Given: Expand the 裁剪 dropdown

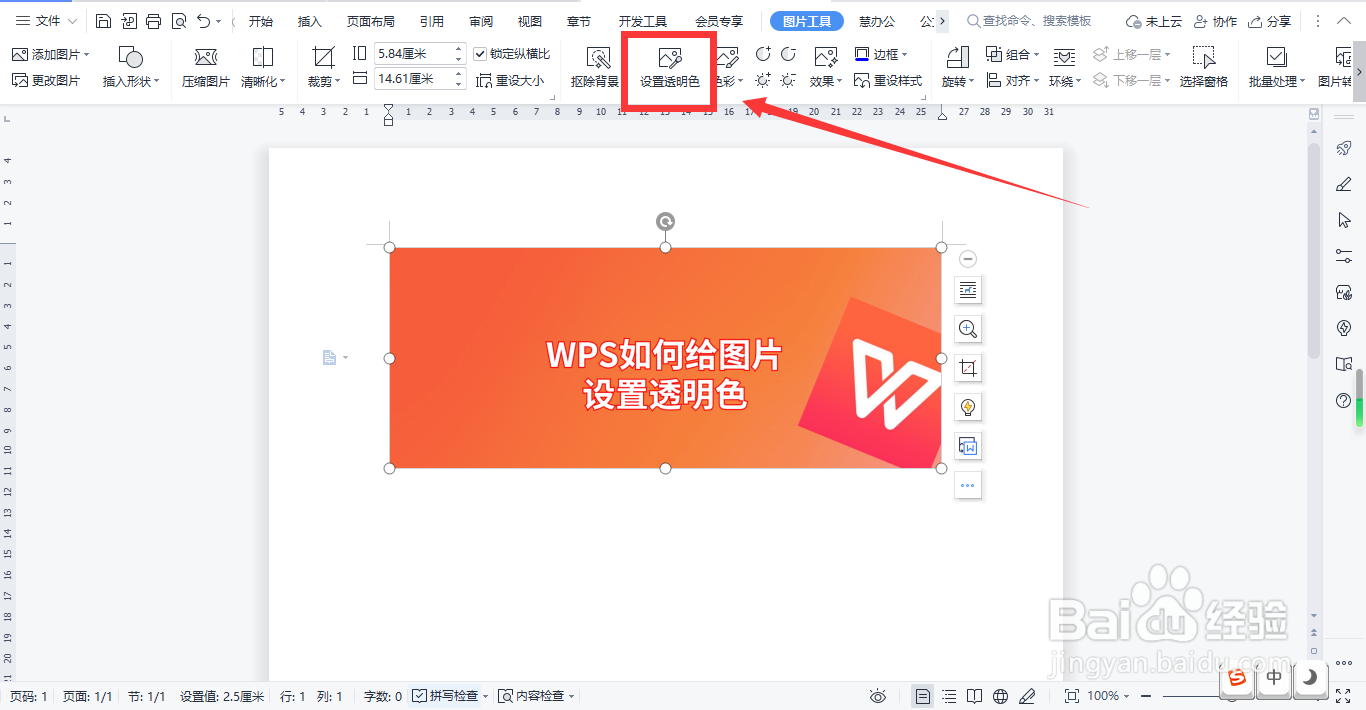Looking at the screenshot, I should click(x=338, y=82).
